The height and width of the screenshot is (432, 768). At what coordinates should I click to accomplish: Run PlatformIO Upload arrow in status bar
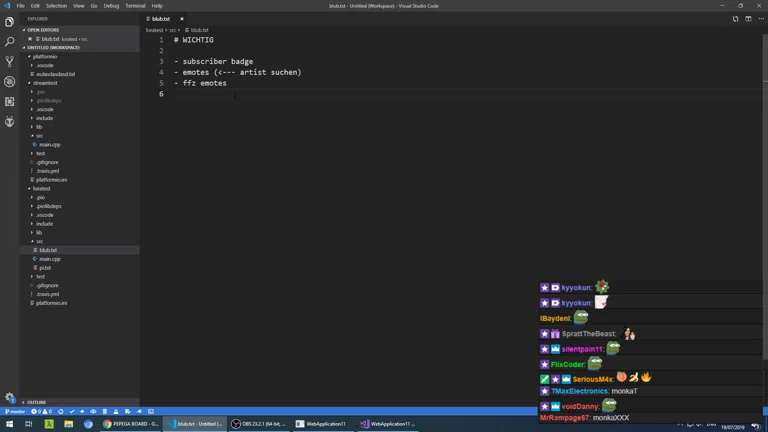[82, 411]
